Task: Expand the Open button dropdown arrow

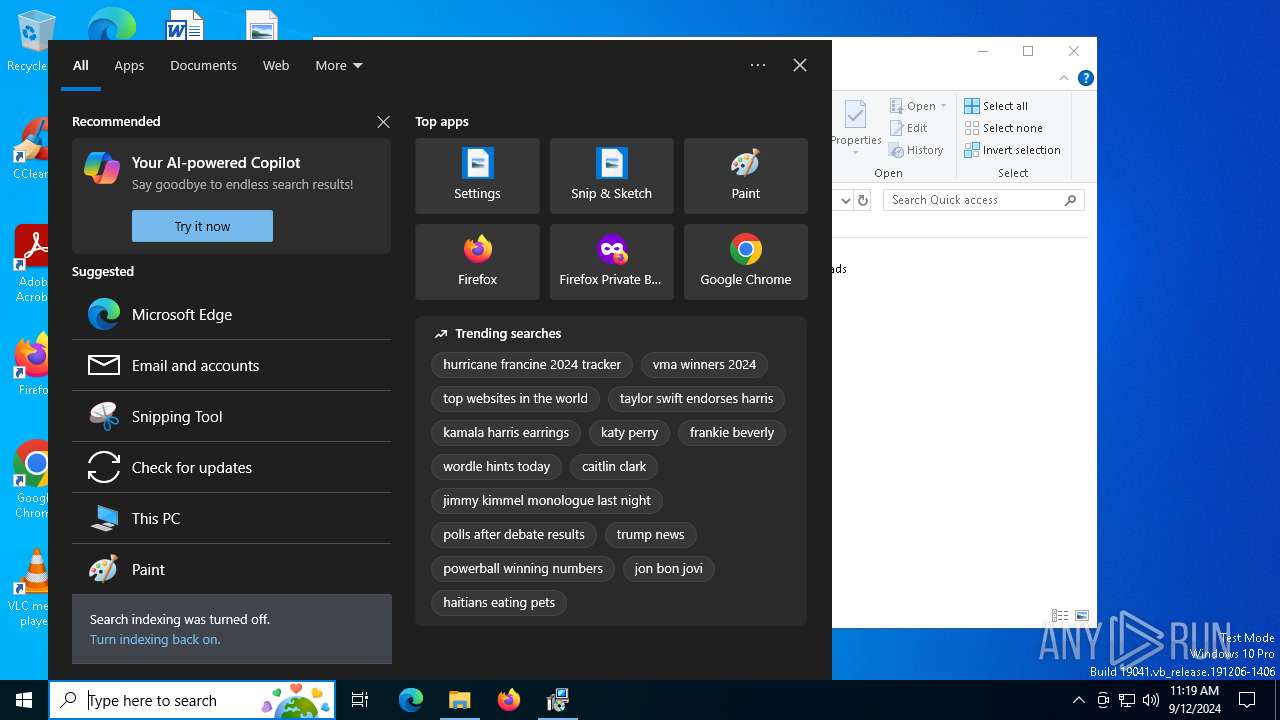Action: coord(943,106)
